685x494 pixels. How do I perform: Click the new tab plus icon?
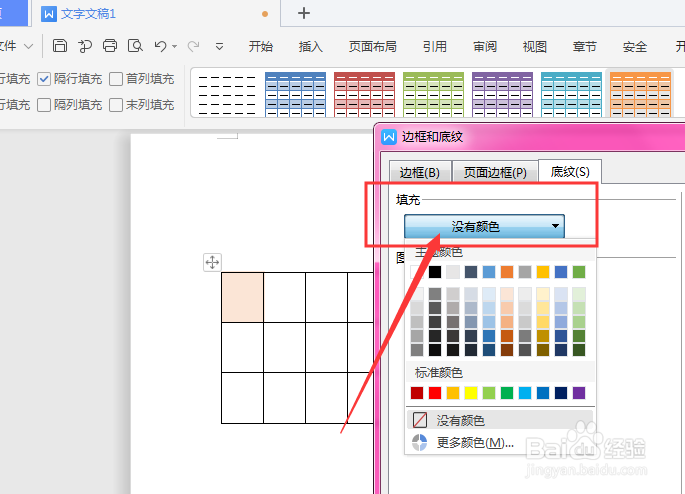304,13
